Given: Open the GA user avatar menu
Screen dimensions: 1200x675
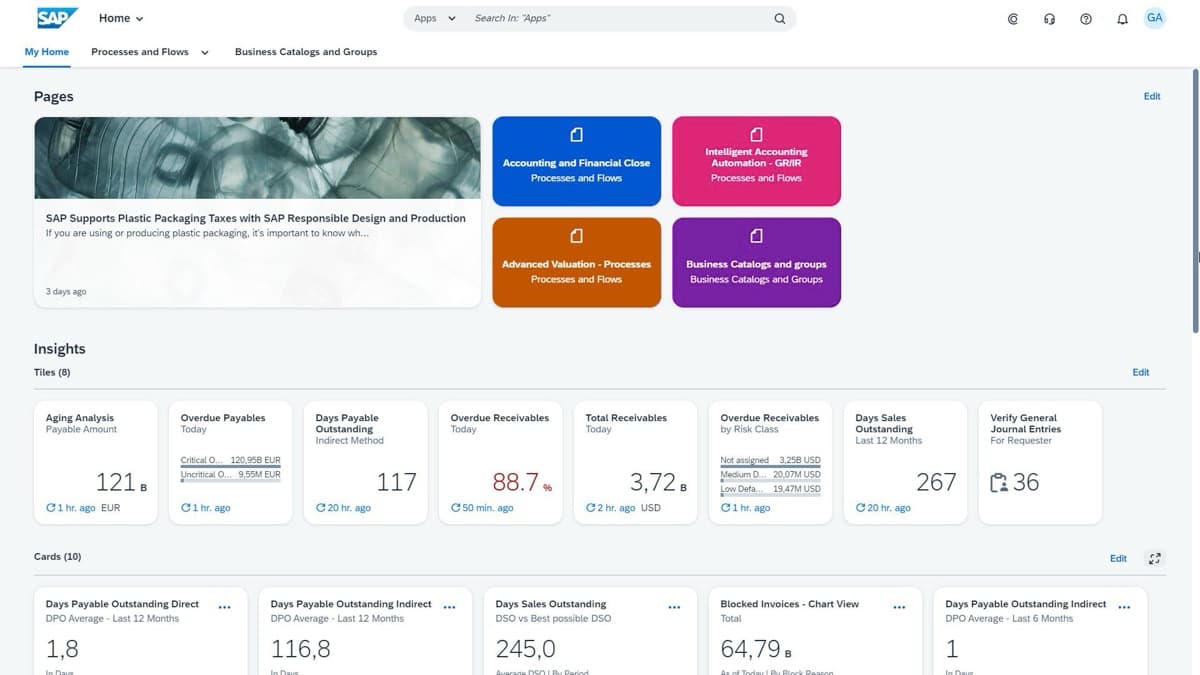Looking at the screenshot, I should [x=1155, y=17].
